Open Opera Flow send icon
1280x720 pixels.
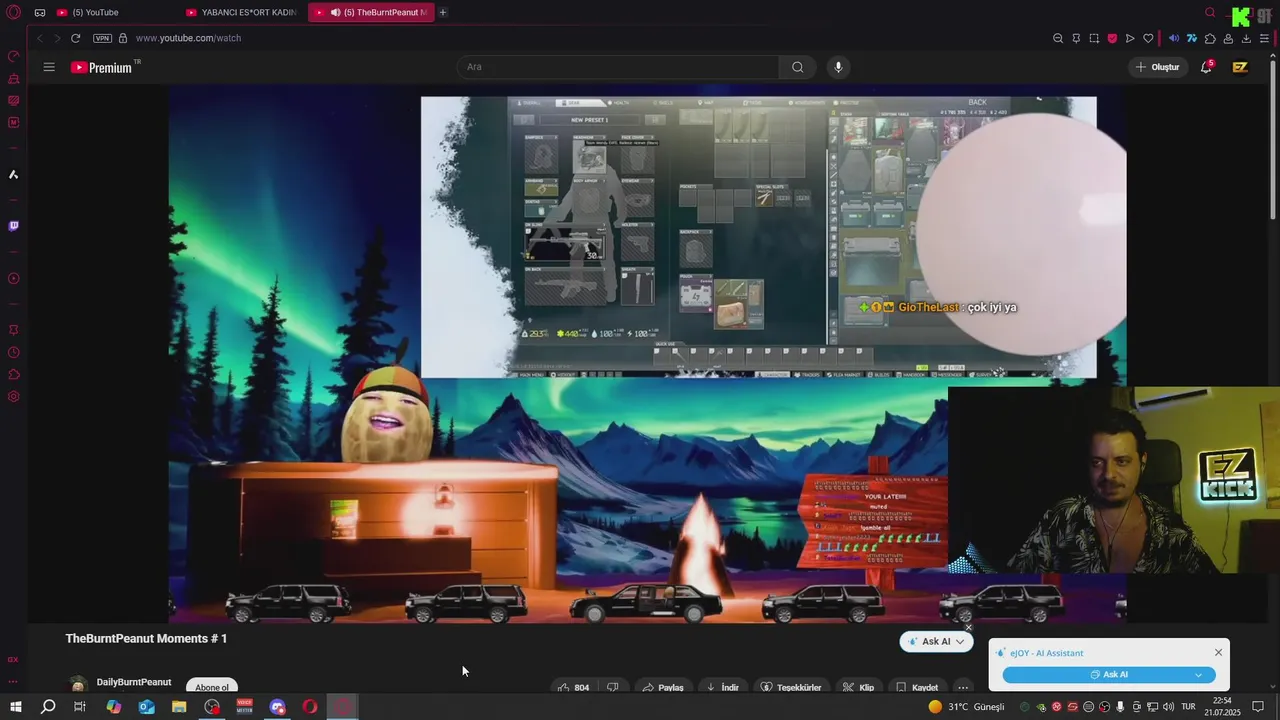(x=1130, y=38)
